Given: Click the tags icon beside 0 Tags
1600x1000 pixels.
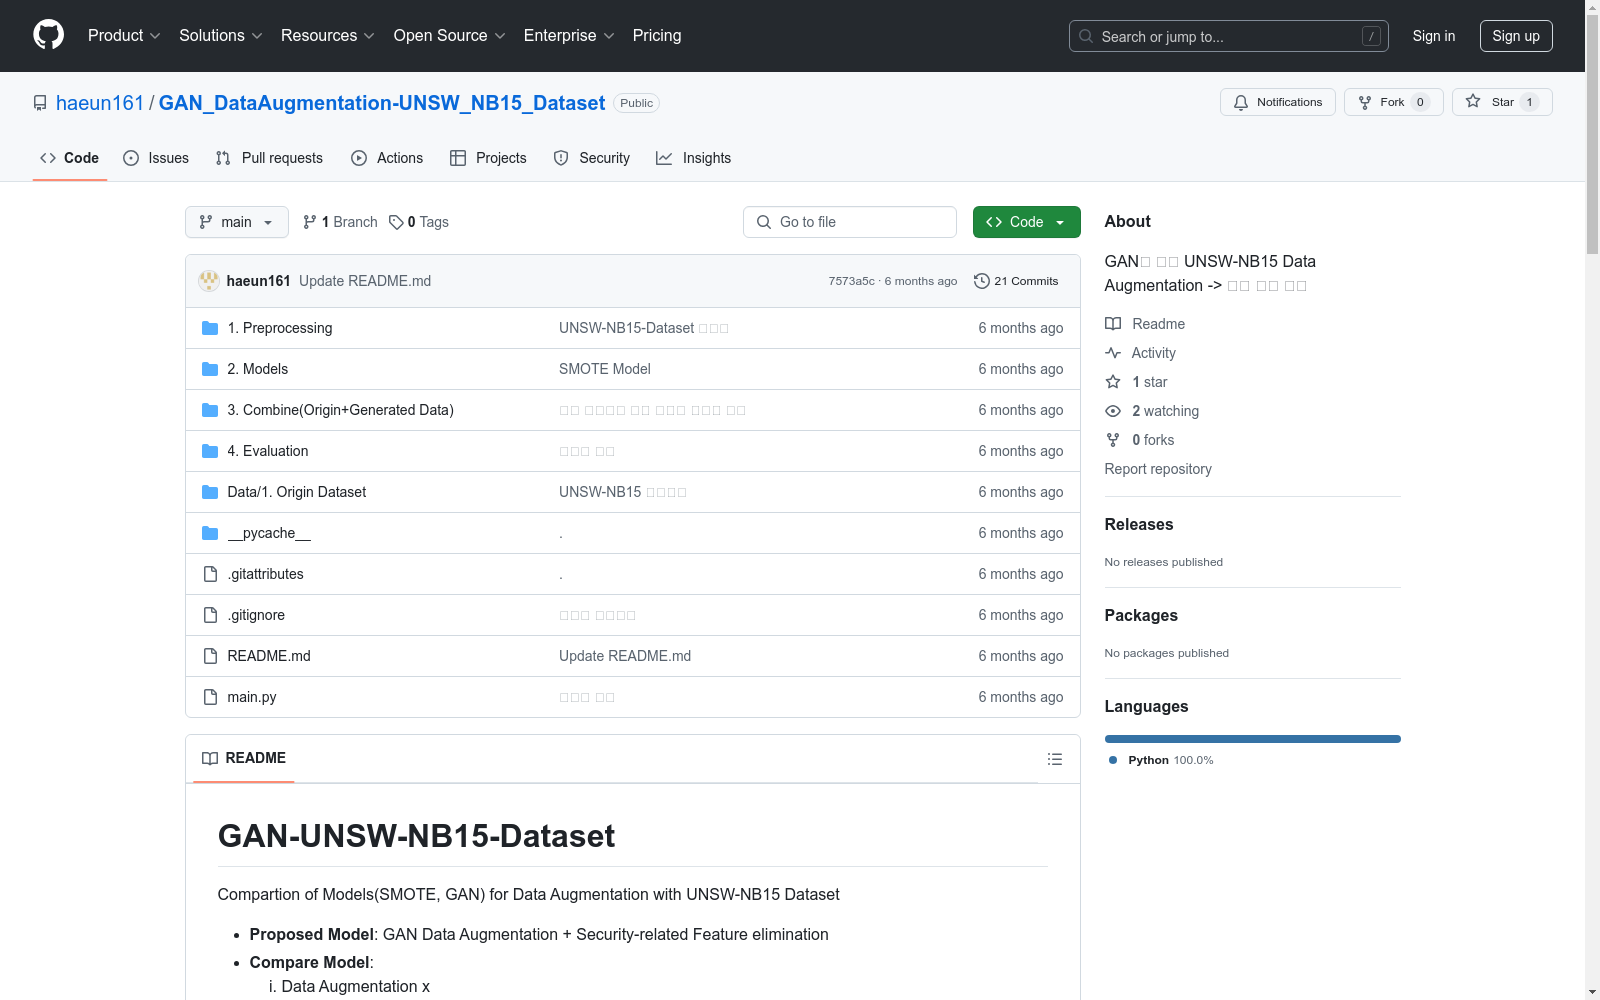Looking at the screenshot, I should 396,222.
